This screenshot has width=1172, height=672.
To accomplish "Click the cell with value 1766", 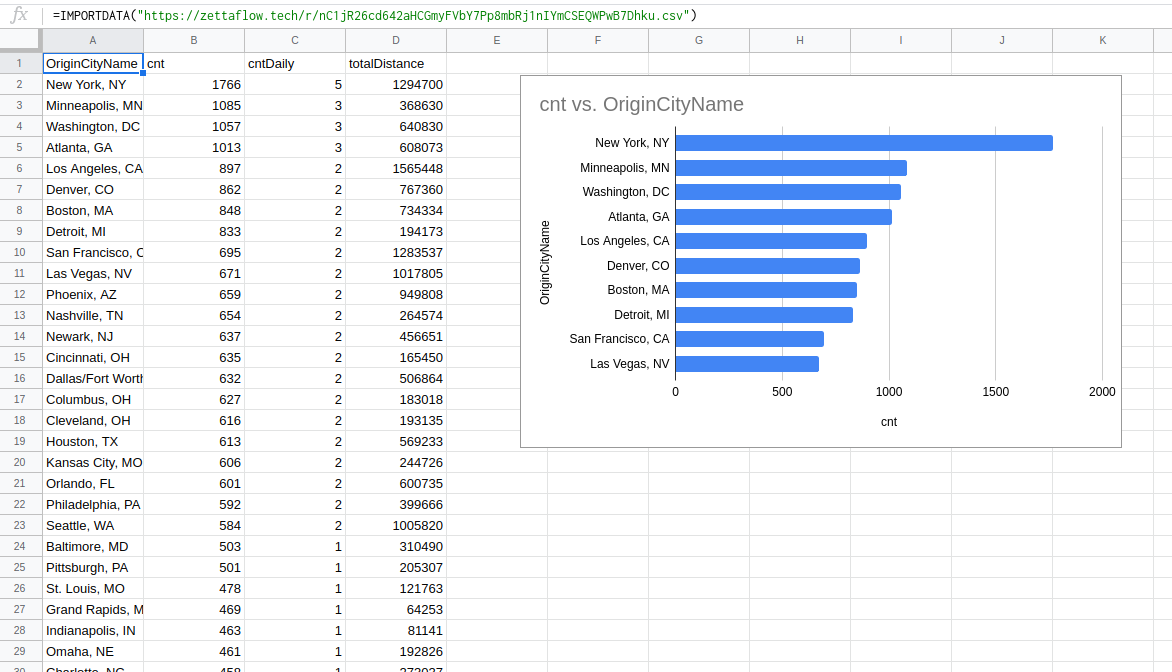I will (x=194, y=84).
